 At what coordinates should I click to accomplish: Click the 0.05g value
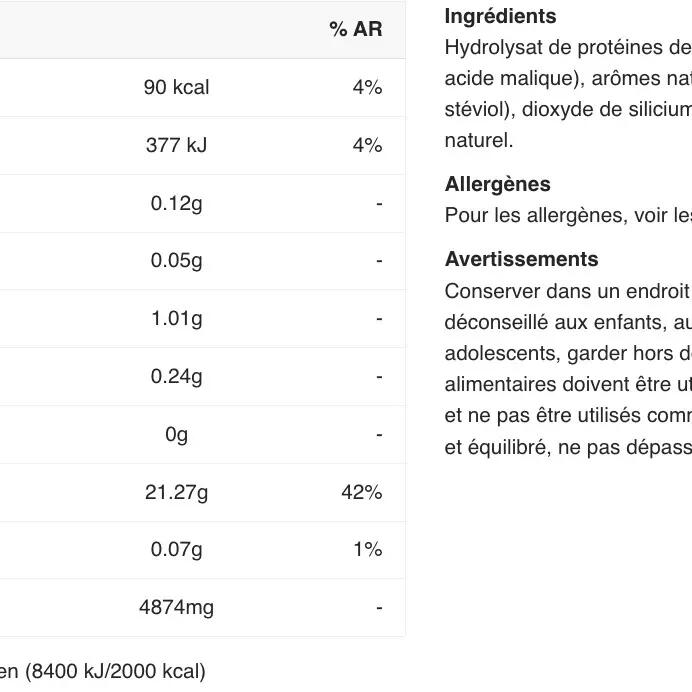coord(176,260)
